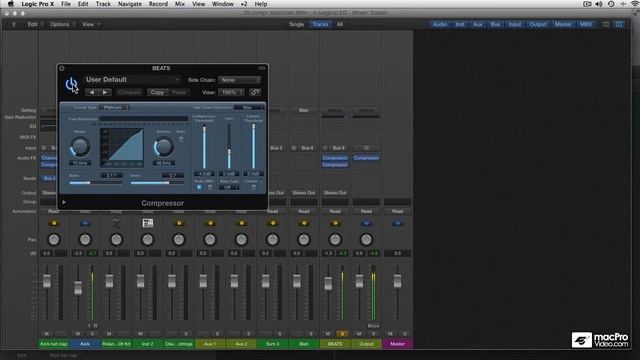Open the Mix menu

[x=180, y=4]
